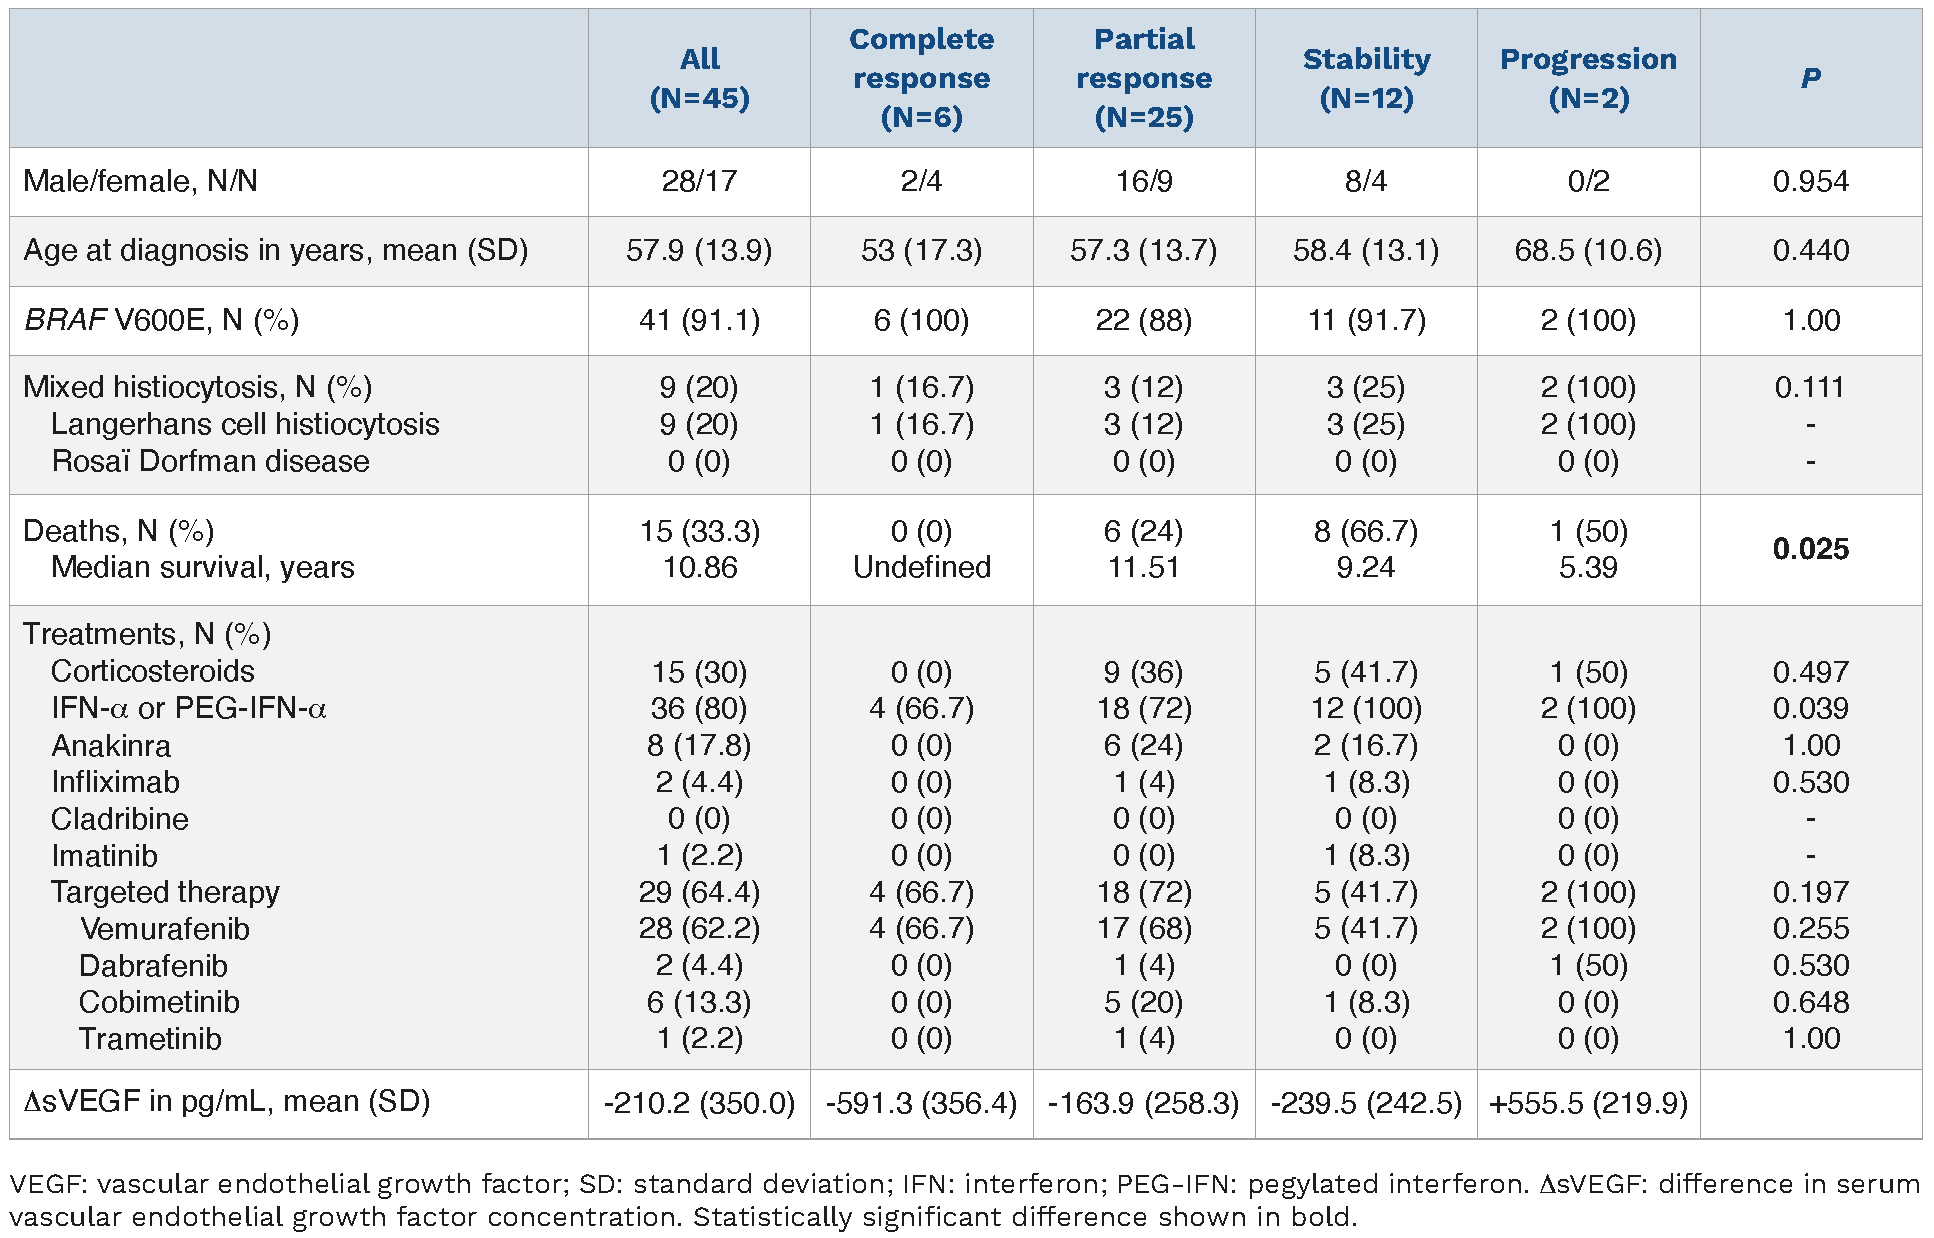1934x1238 pixels.
Task: Click the 'Progression (N=2)' column header
Action: 1588,78
